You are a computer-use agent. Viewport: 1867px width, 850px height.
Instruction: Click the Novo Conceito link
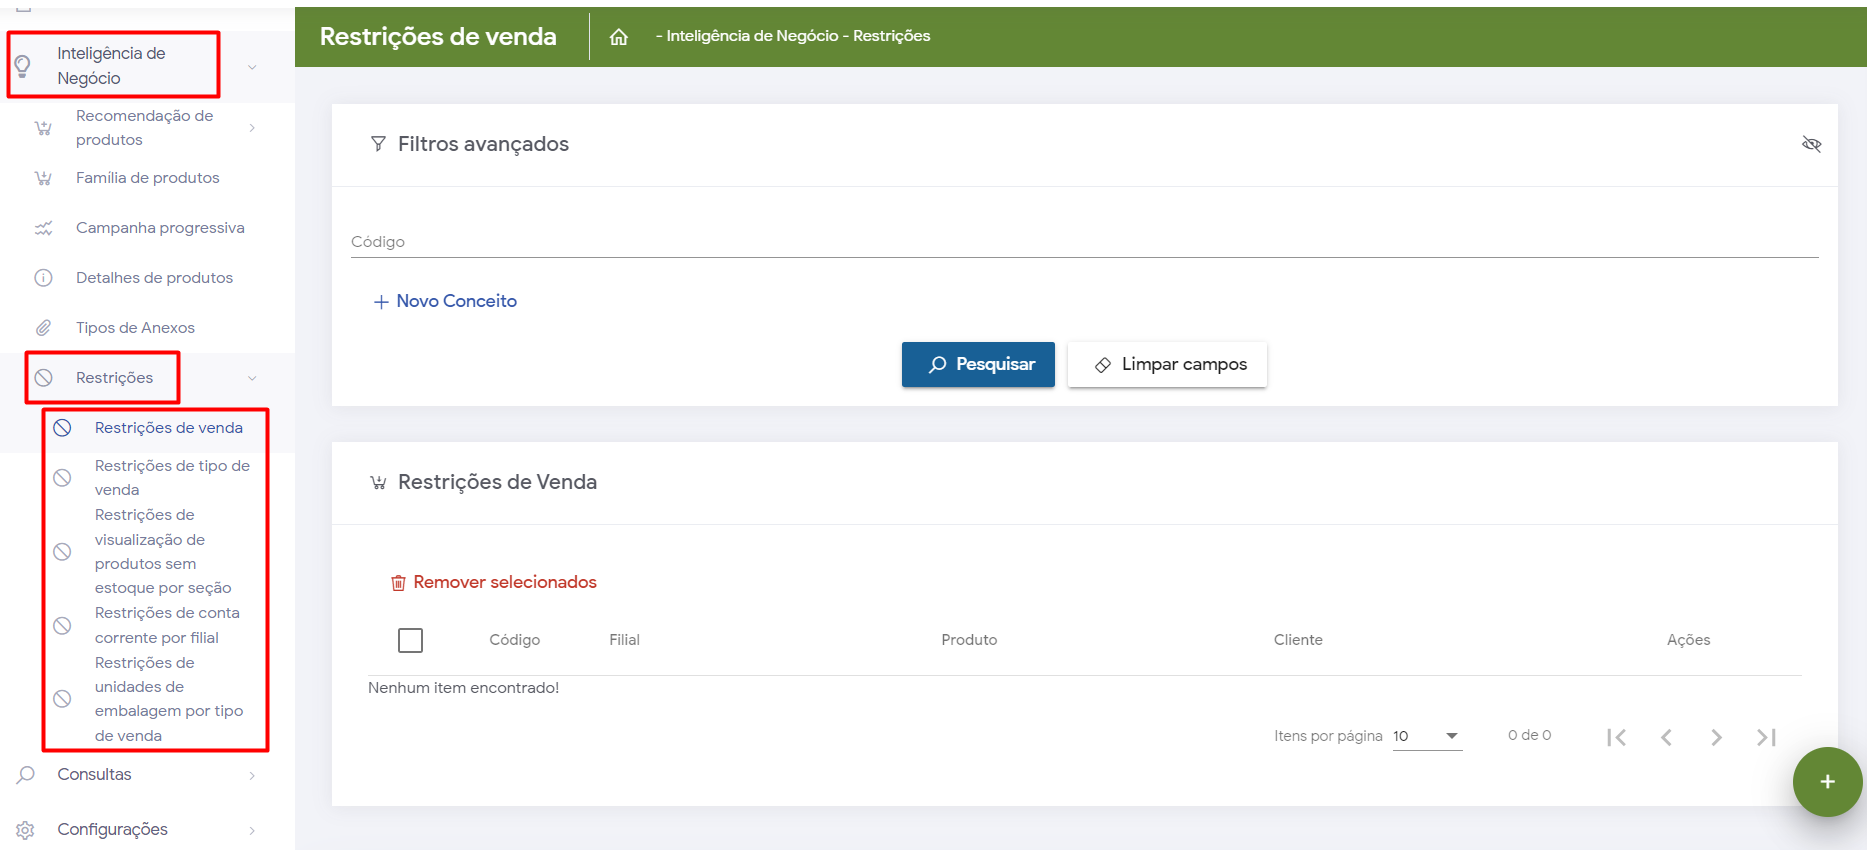(x=445, y=301)
